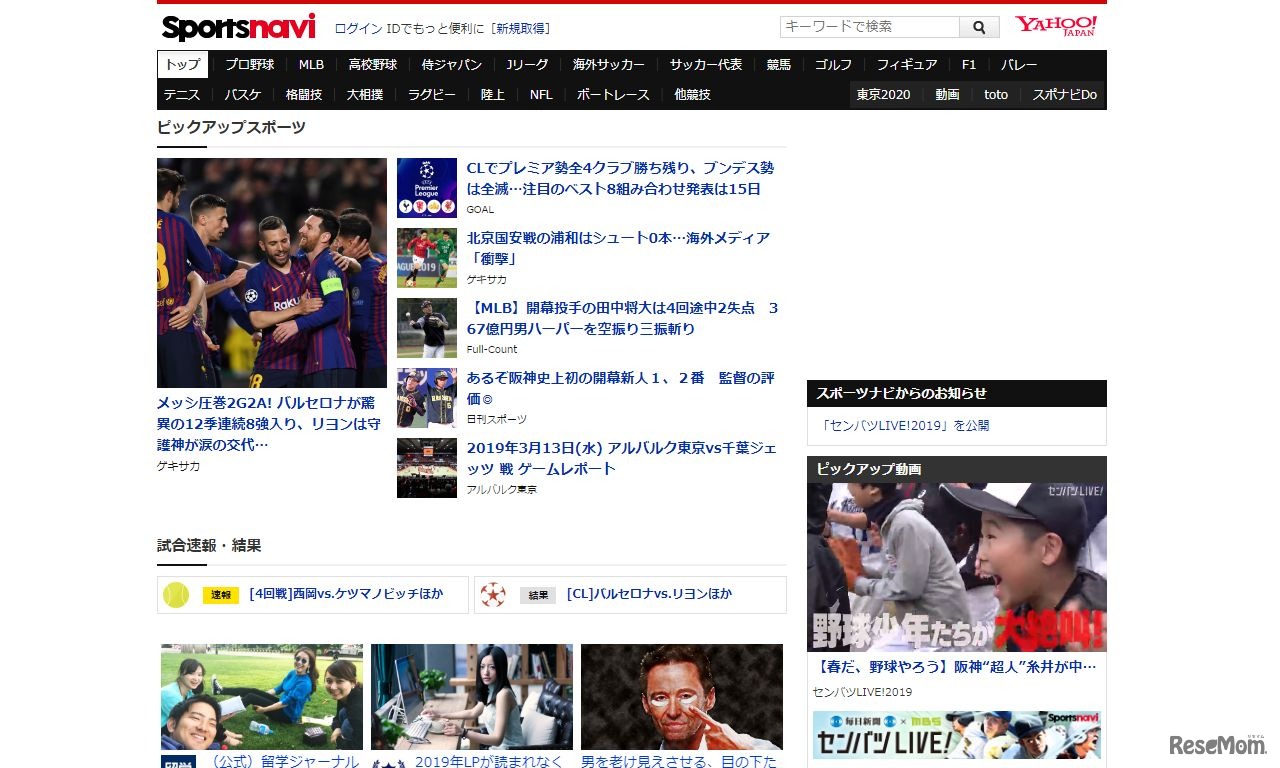Click the thumbnail for the 北京国安戦の浦和 article
Image resolution: width=1280 pixels, height=768 pixels.
(x=427, y=258)
